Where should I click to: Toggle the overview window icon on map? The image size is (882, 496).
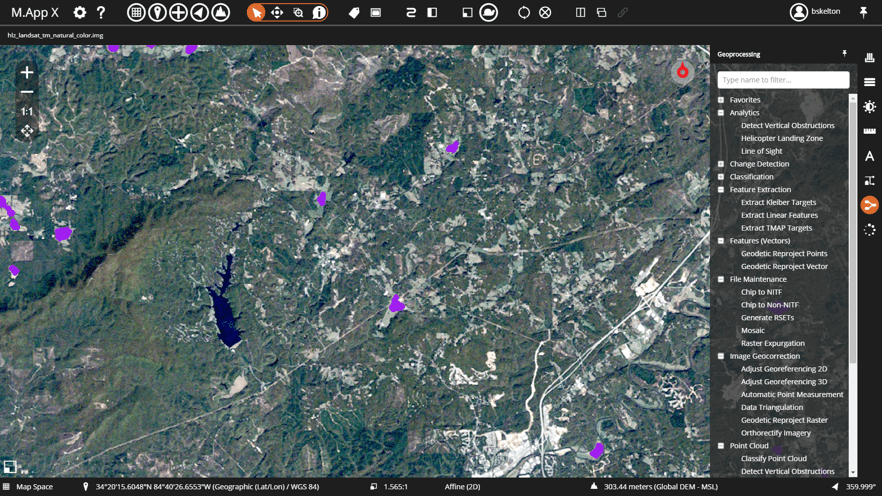pos(10,467)
